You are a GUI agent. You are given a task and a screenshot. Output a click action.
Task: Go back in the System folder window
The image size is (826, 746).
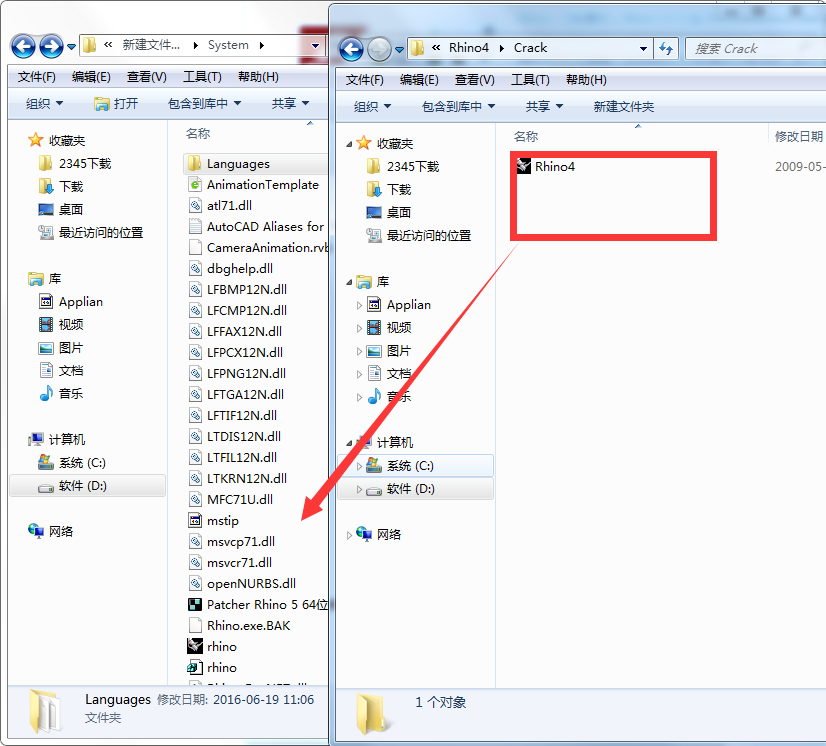23,46
